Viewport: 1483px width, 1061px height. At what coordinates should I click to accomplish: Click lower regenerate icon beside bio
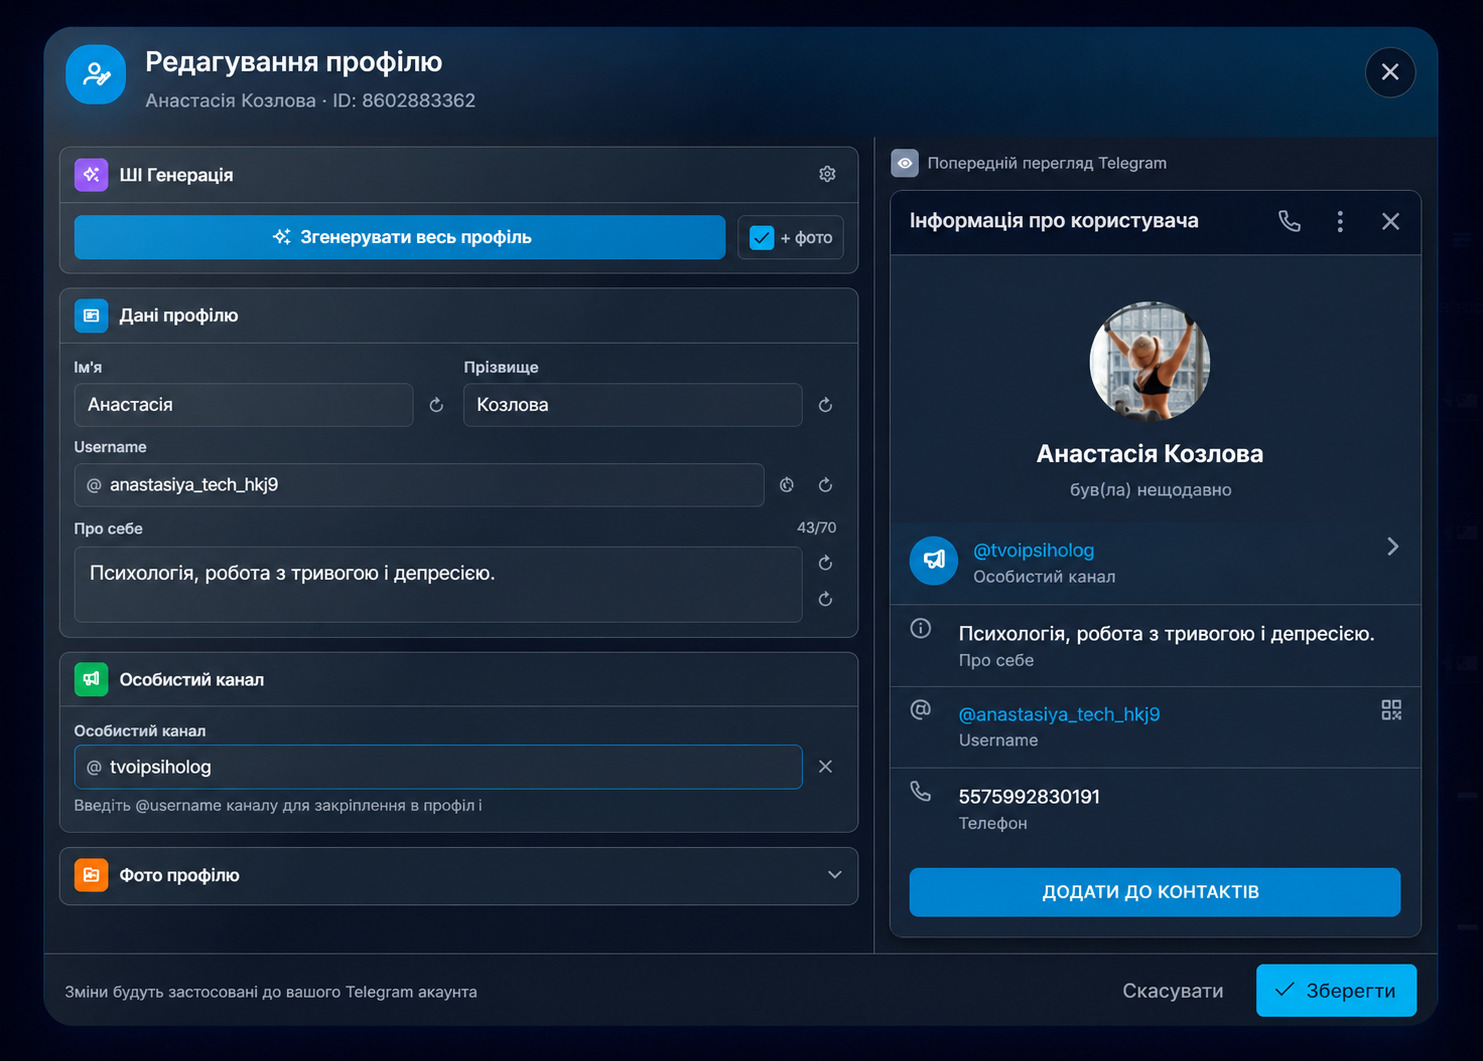click(825, 599)
